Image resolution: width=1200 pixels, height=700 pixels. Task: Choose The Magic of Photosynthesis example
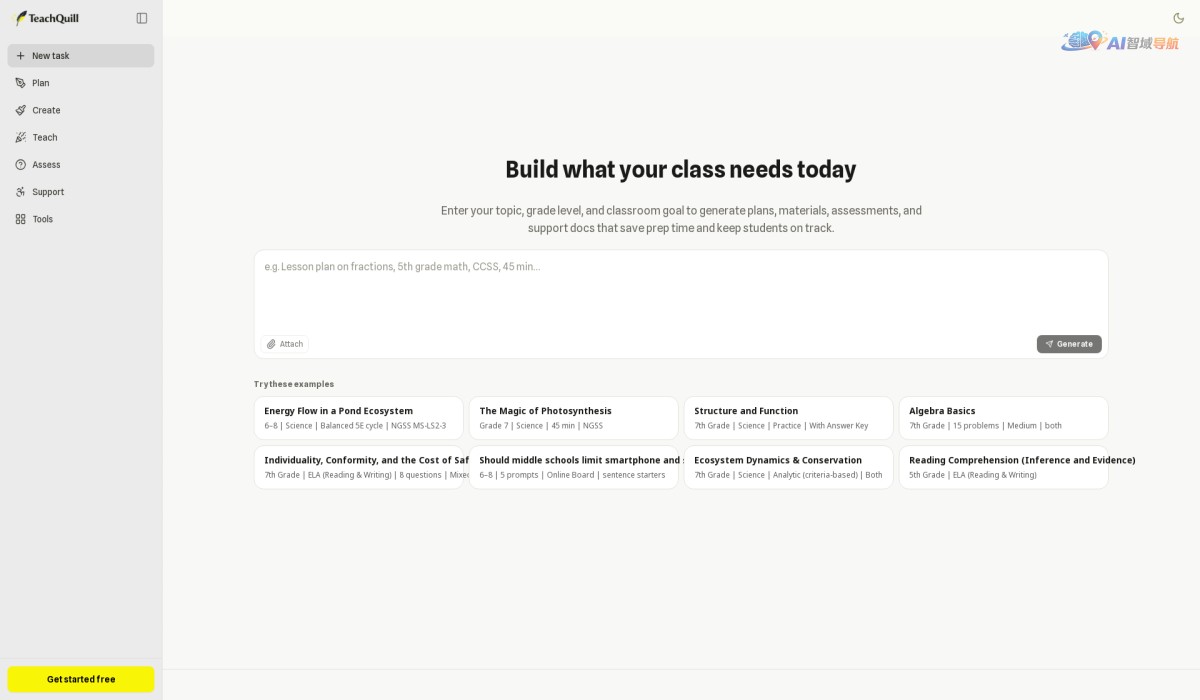tap(574, 418)
